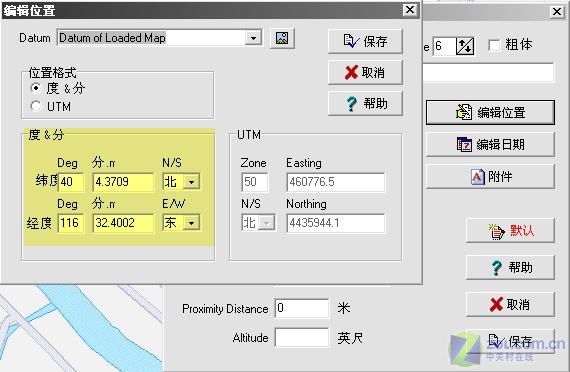570x372 pixels.
Task: Open 帮助 in the background window
Action: [x=510, y=267]
